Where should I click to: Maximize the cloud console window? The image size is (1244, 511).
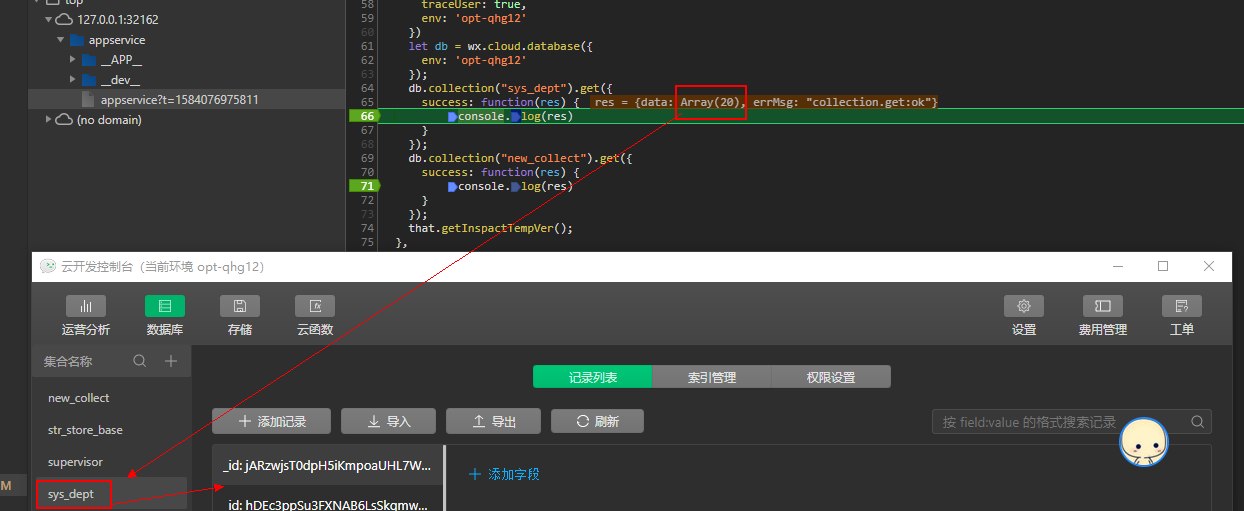1163,266
